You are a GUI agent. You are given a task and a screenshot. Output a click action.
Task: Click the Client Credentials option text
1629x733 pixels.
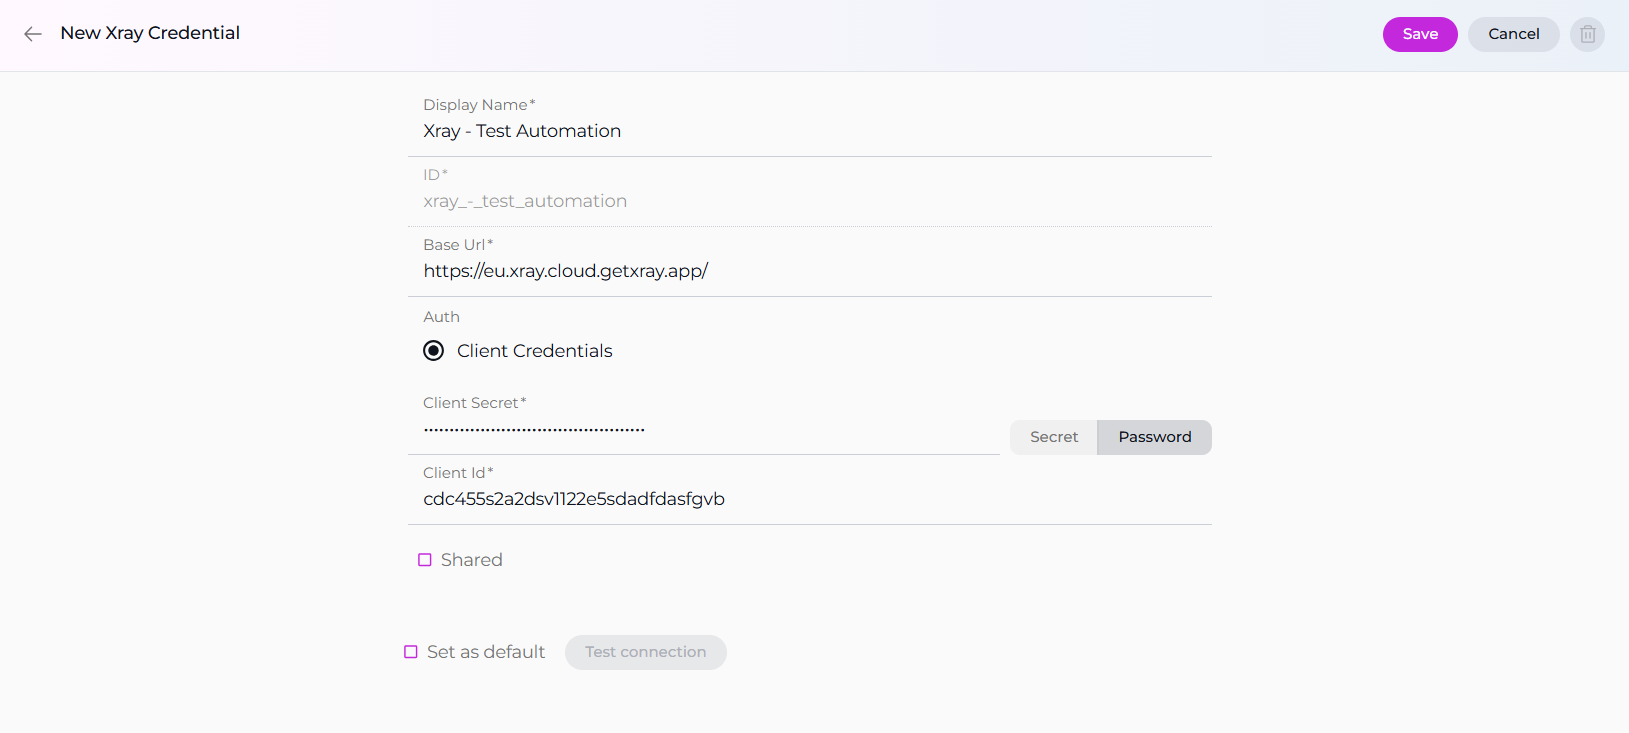(534, 351)
